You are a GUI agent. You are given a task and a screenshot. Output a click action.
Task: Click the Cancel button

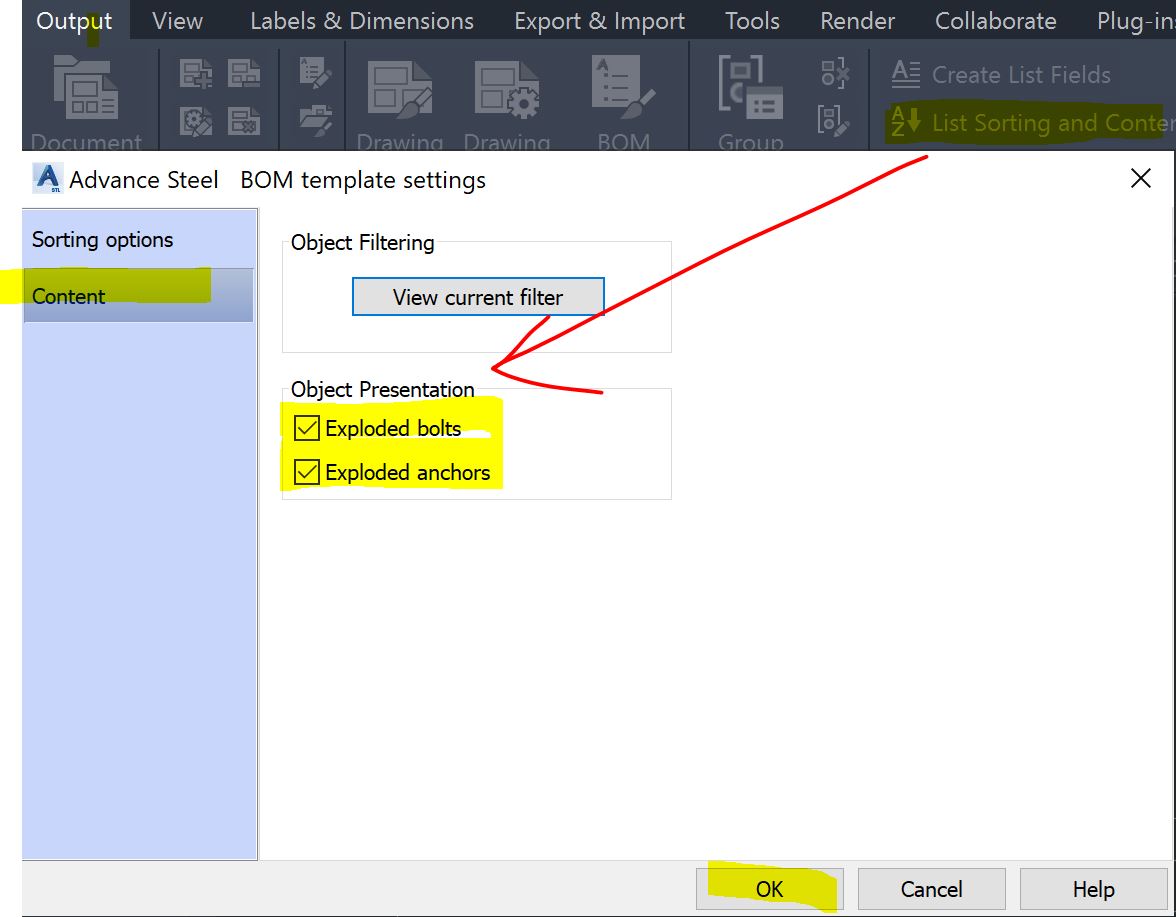pos(932,889)
